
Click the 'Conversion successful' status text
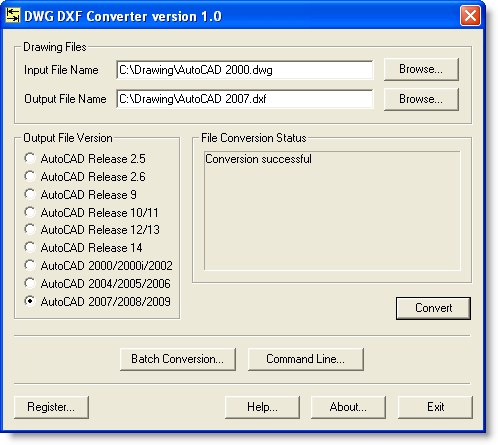pyautogui.click(x=258, y=159)
